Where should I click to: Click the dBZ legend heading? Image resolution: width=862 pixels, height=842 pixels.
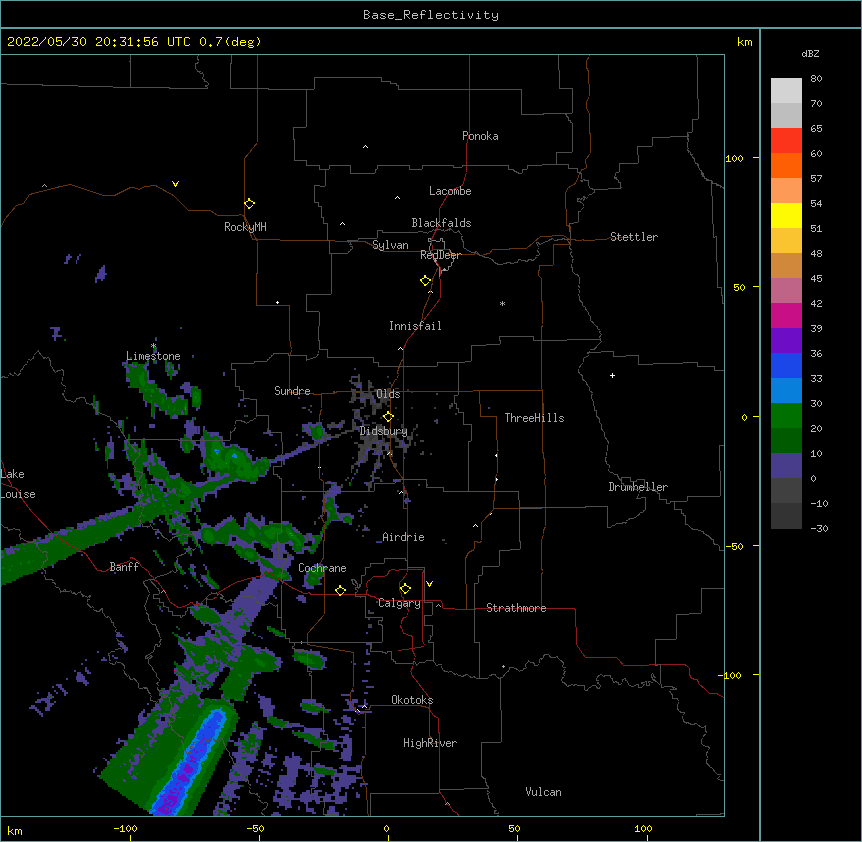pos(810,53)
